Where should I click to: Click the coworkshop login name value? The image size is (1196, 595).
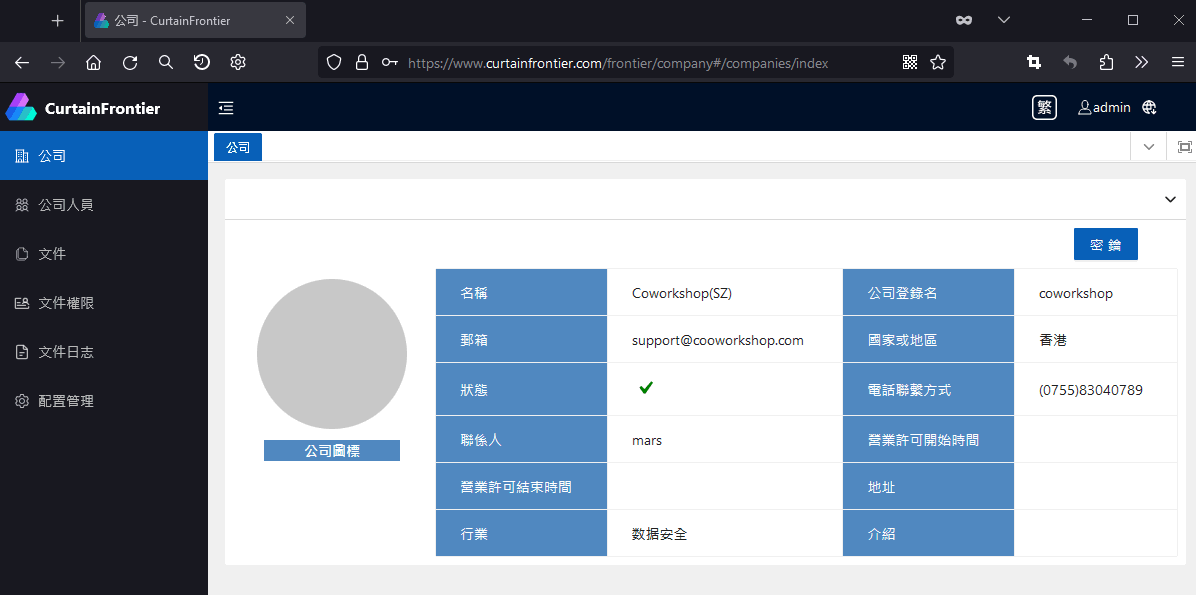click(1075, 293)
